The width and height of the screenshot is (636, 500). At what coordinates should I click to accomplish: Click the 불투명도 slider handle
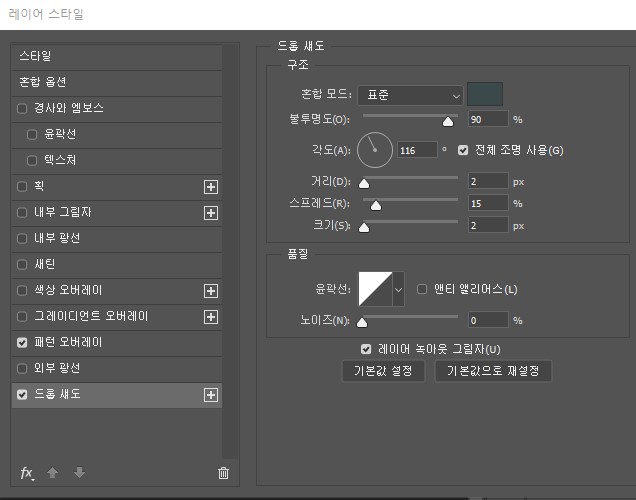448,121
